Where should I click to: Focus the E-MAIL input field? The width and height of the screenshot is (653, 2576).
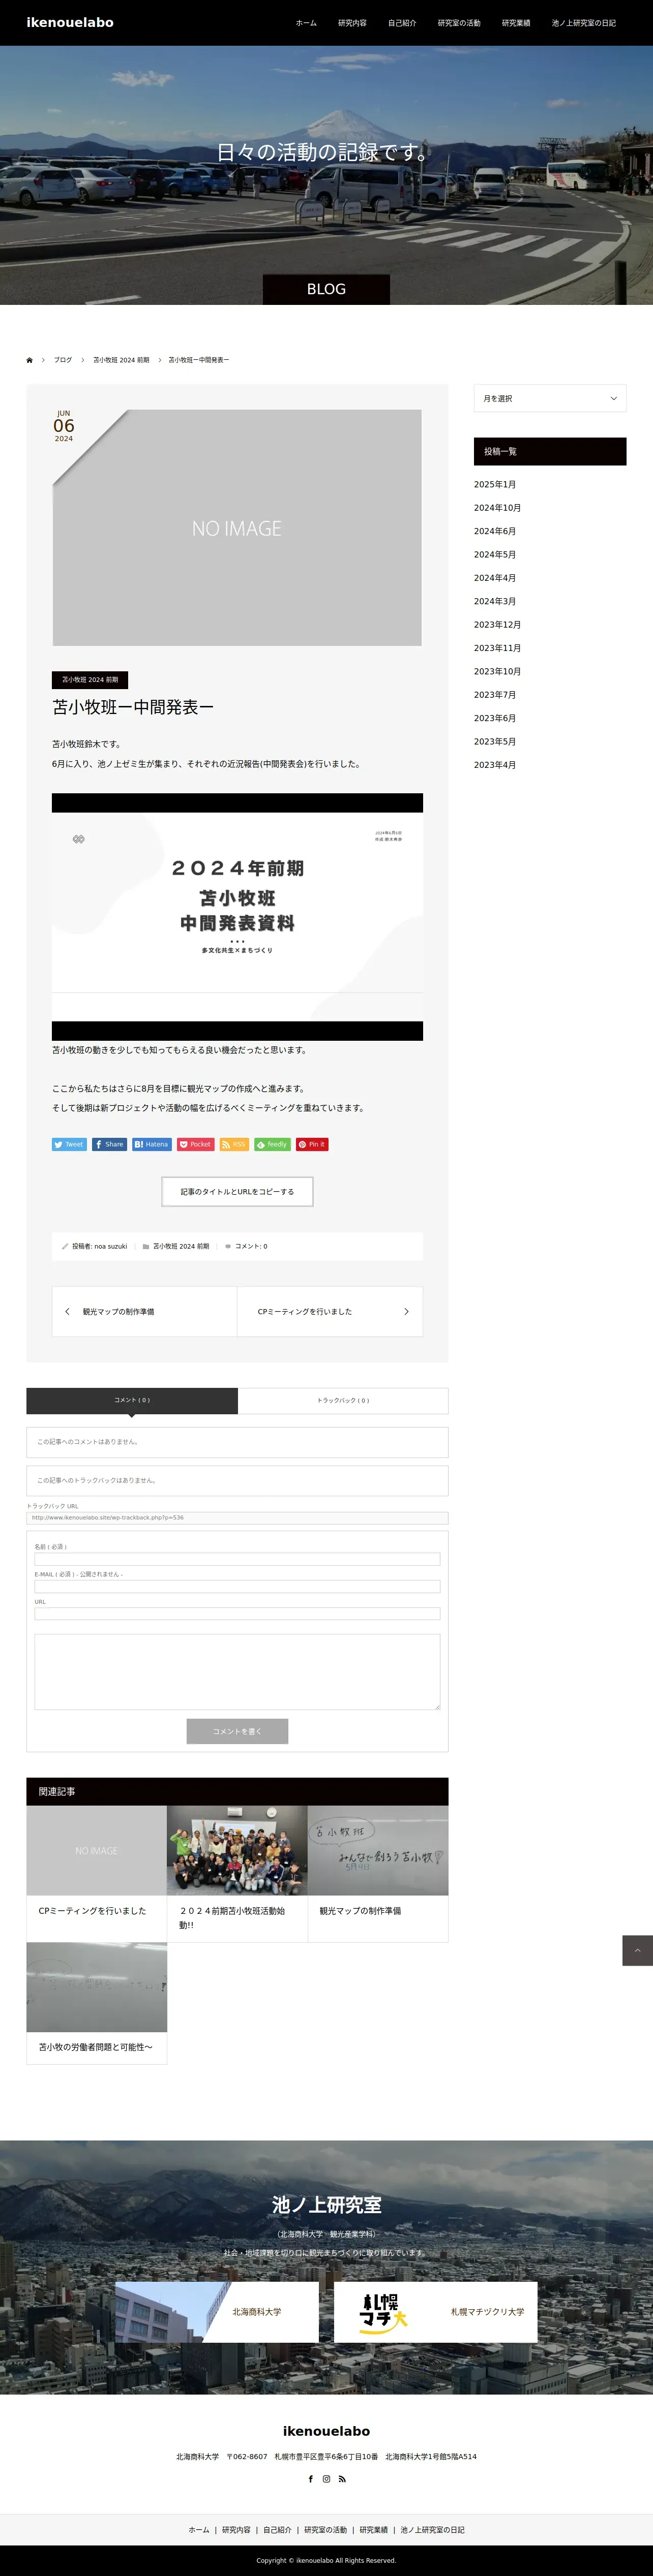[x=237, y=1586]
